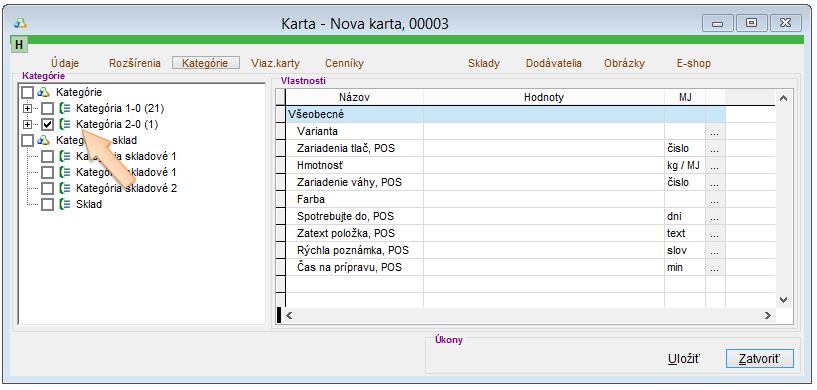
Task: Click the Uložiť button
Action: click(x=684, y=359)
